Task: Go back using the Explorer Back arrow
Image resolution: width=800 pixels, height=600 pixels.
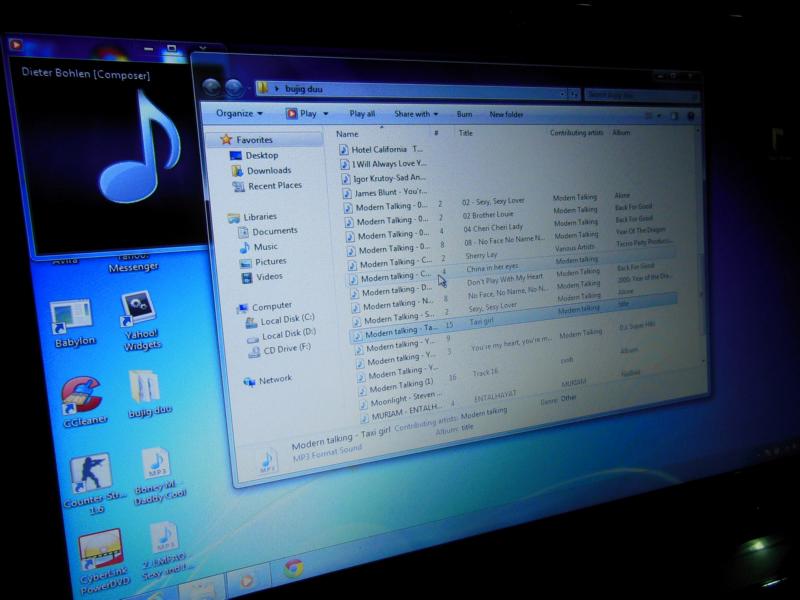Action: coord(212,88)
